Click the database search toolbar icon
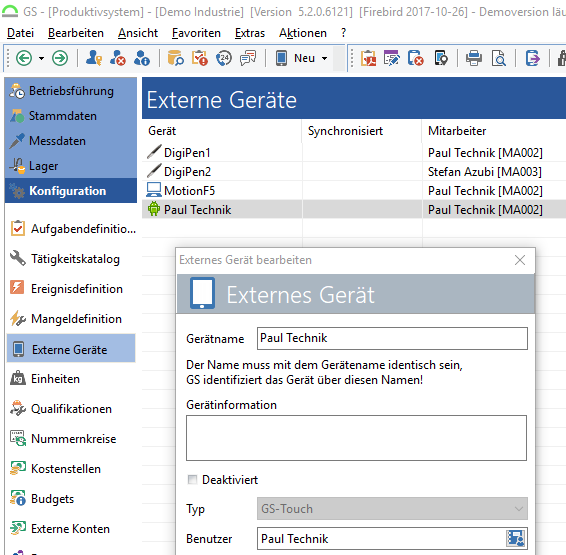Screen dimensions: 566x555 tap(175, 58)
